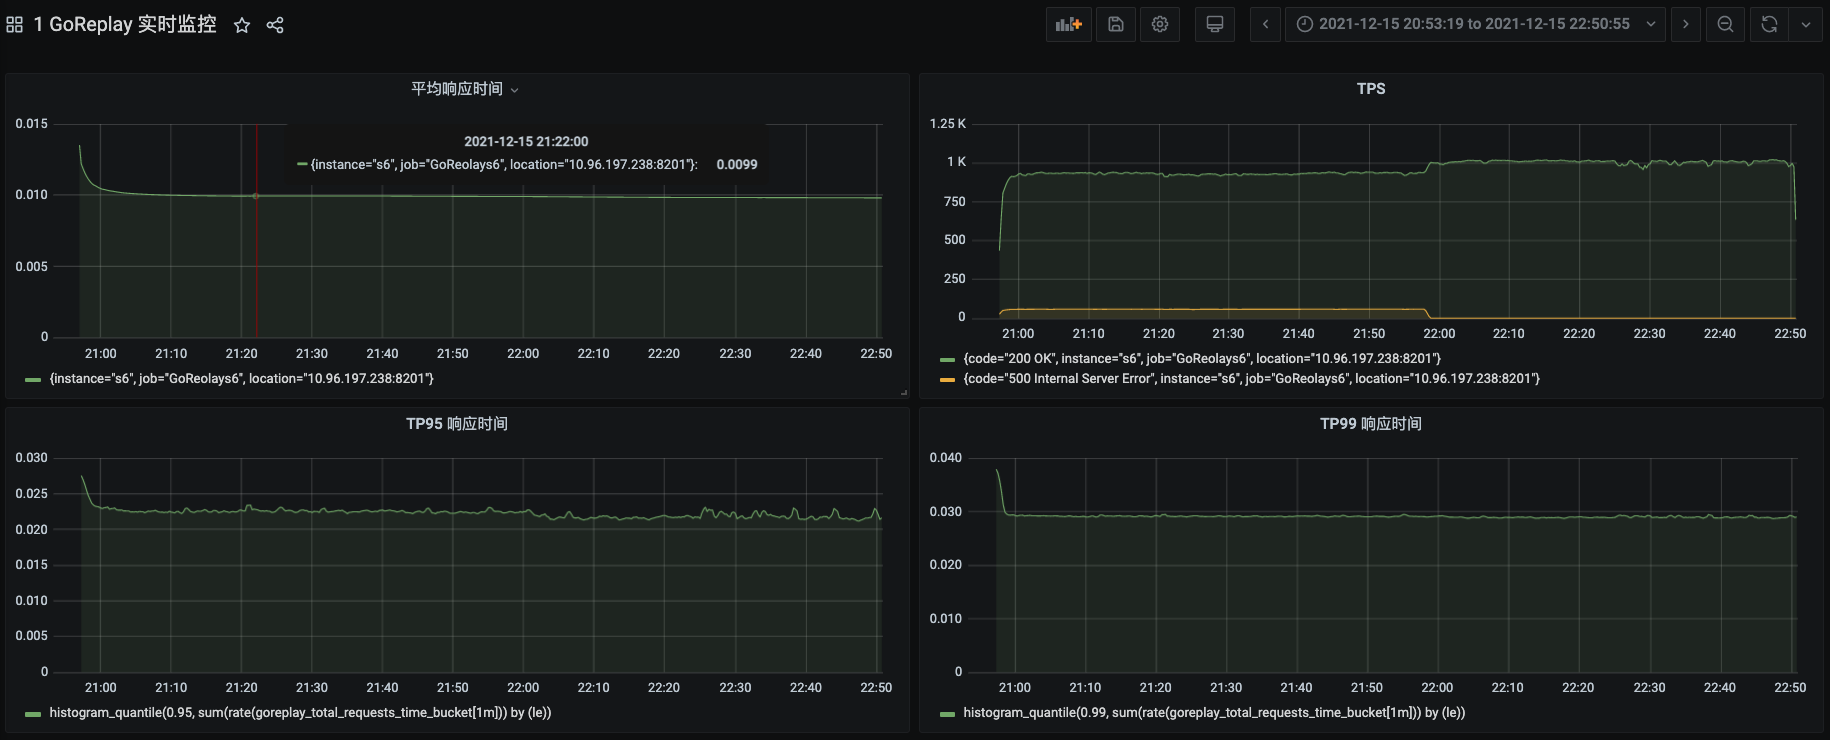This screenshot has height=740, width=1830.
Task: Save the dashboard
Action: coord(1116,24)
